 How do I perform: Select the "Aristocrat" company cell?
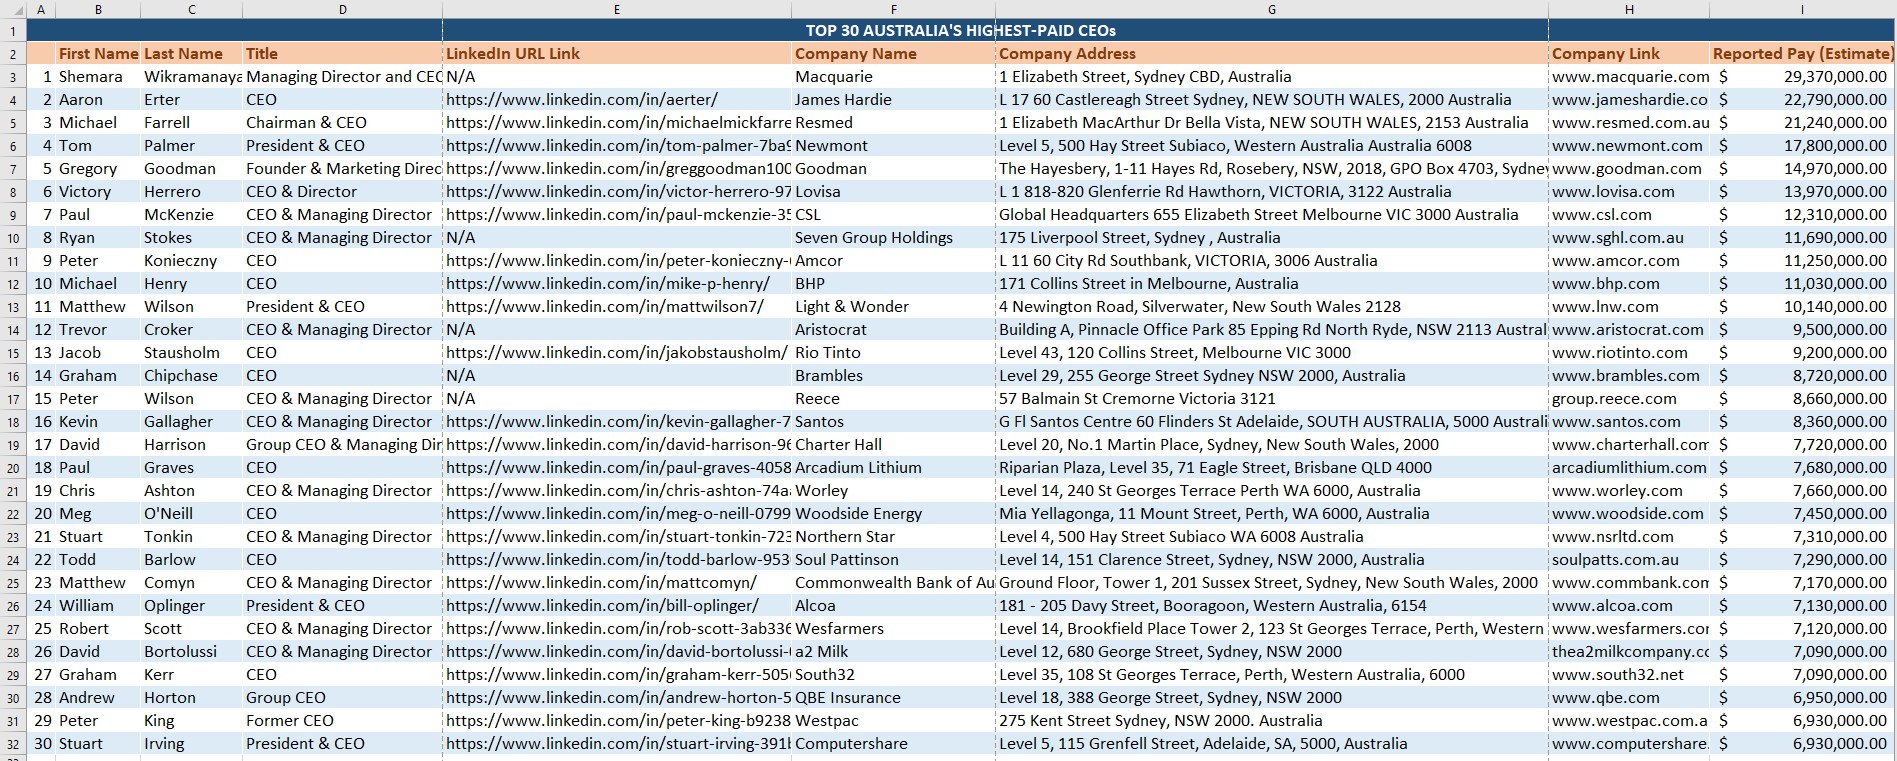coord(894,330)
